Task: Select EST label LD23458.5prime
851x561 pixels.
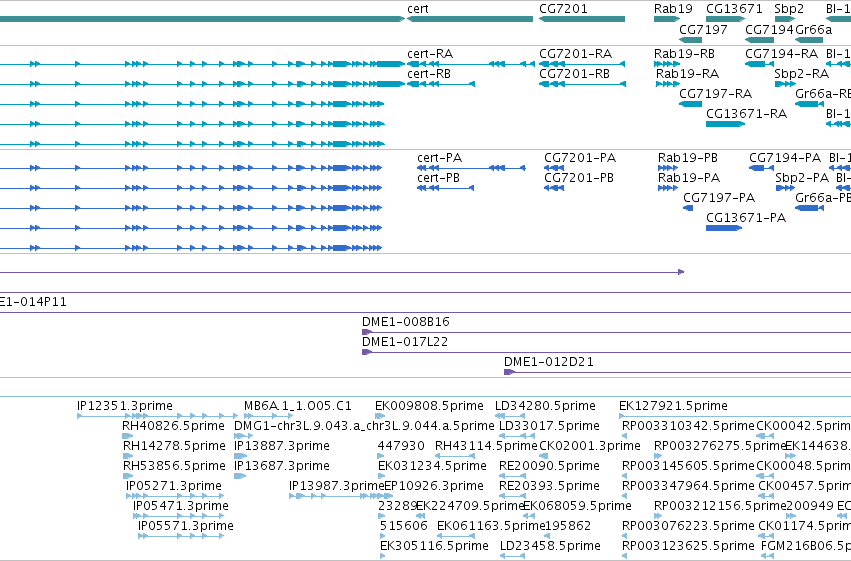Action: pos(550,546)
